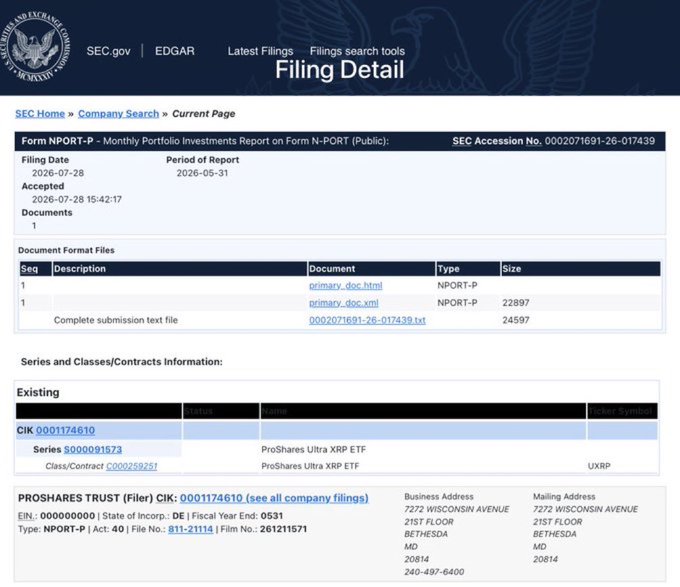Viewport: 680px width, 587px height.
Task: Click see all company filings link
Action: 274,498
